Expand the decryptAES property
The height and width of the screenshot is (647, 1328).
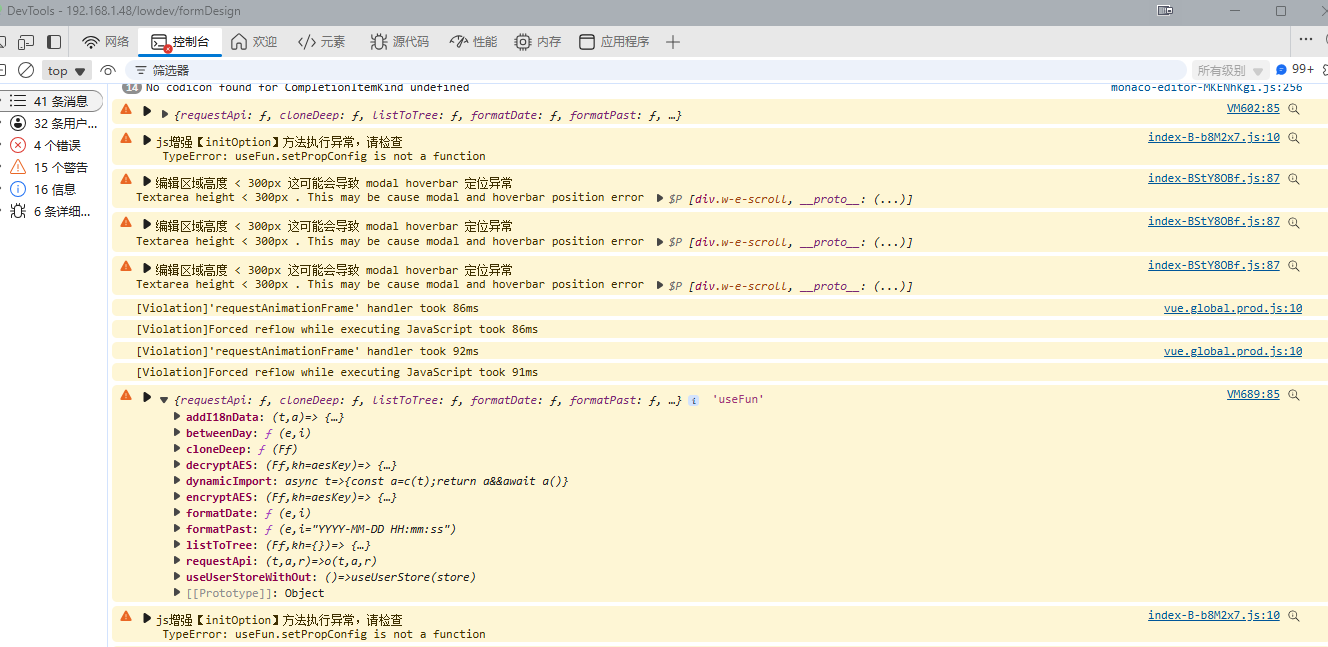pyautogui.click(x=179, y=465)
